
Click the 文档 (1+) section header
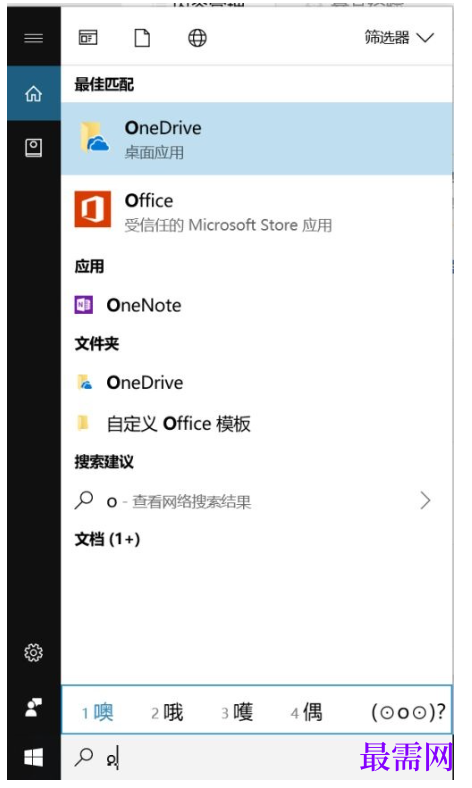tap(107, 539)
